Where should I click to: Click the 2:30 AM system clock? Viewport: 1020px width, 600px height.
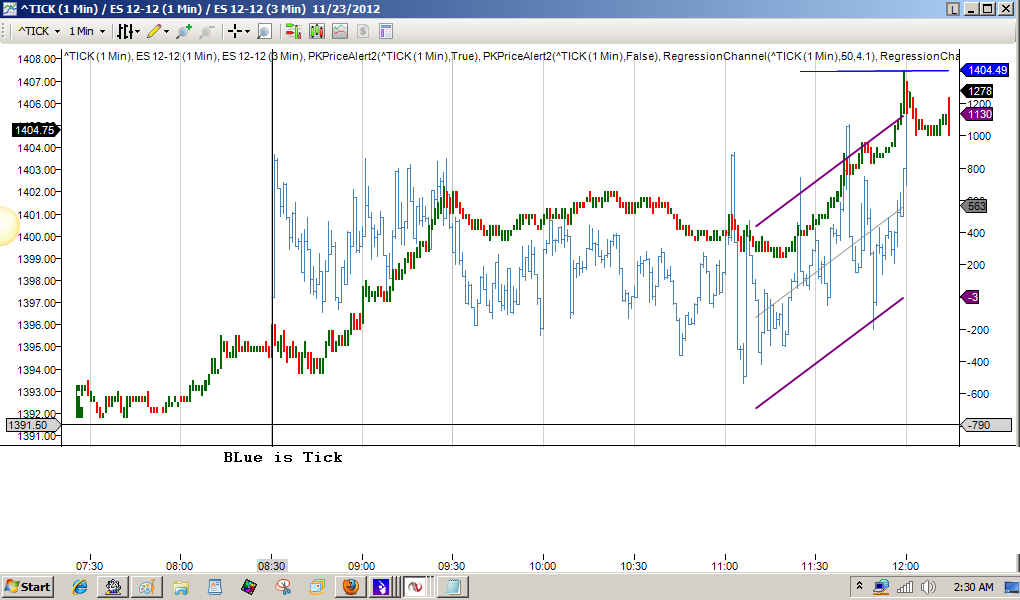[x=974, y=587]
